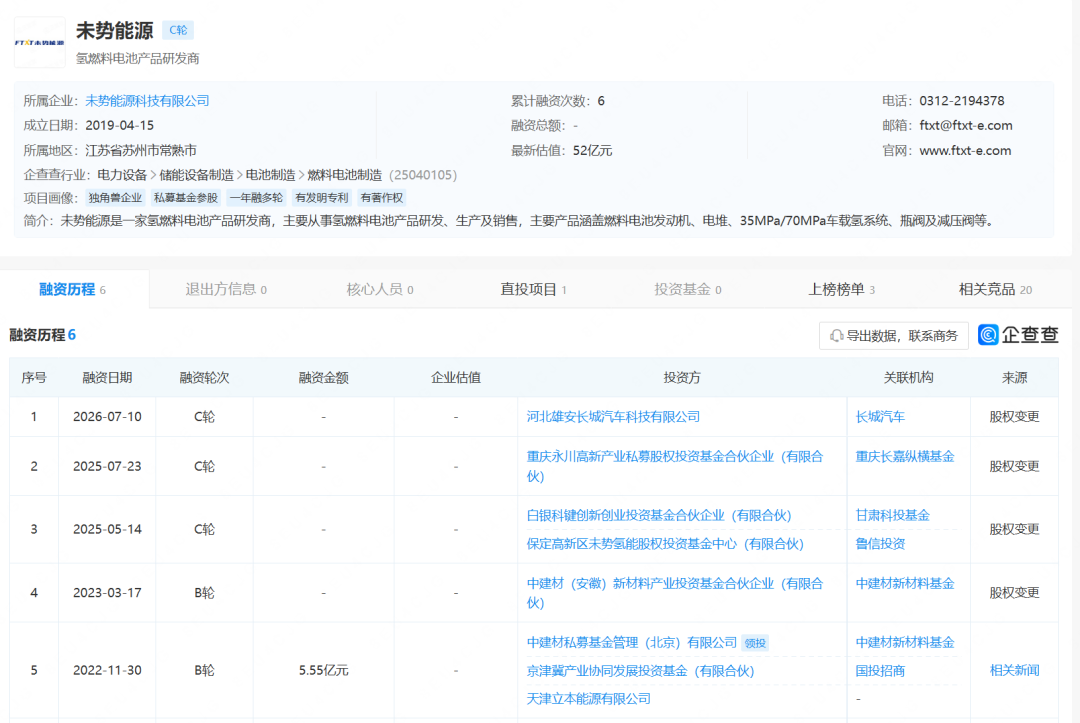Open the 国投招商 link
Screen dimensions: 1080x723
point(880,671)
